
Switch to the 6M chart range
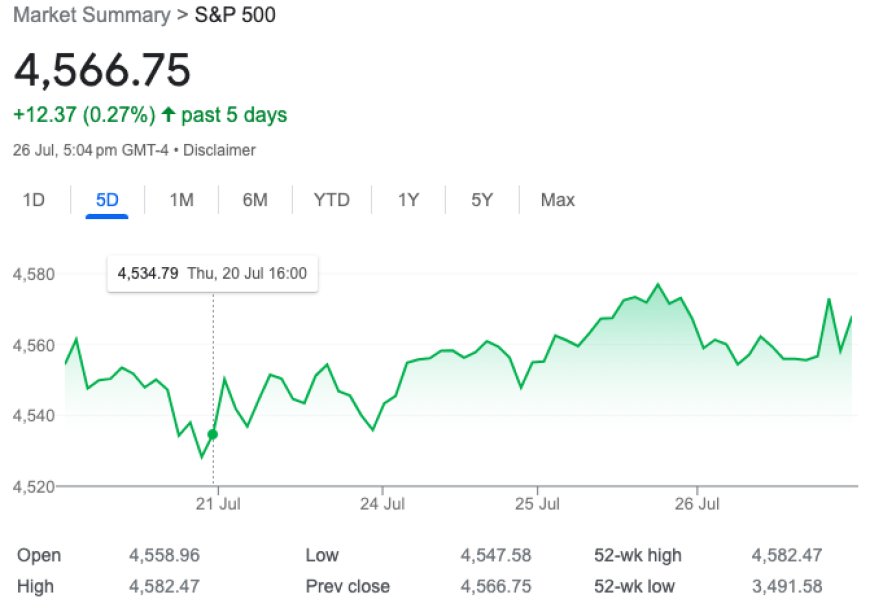click(255, 199)
